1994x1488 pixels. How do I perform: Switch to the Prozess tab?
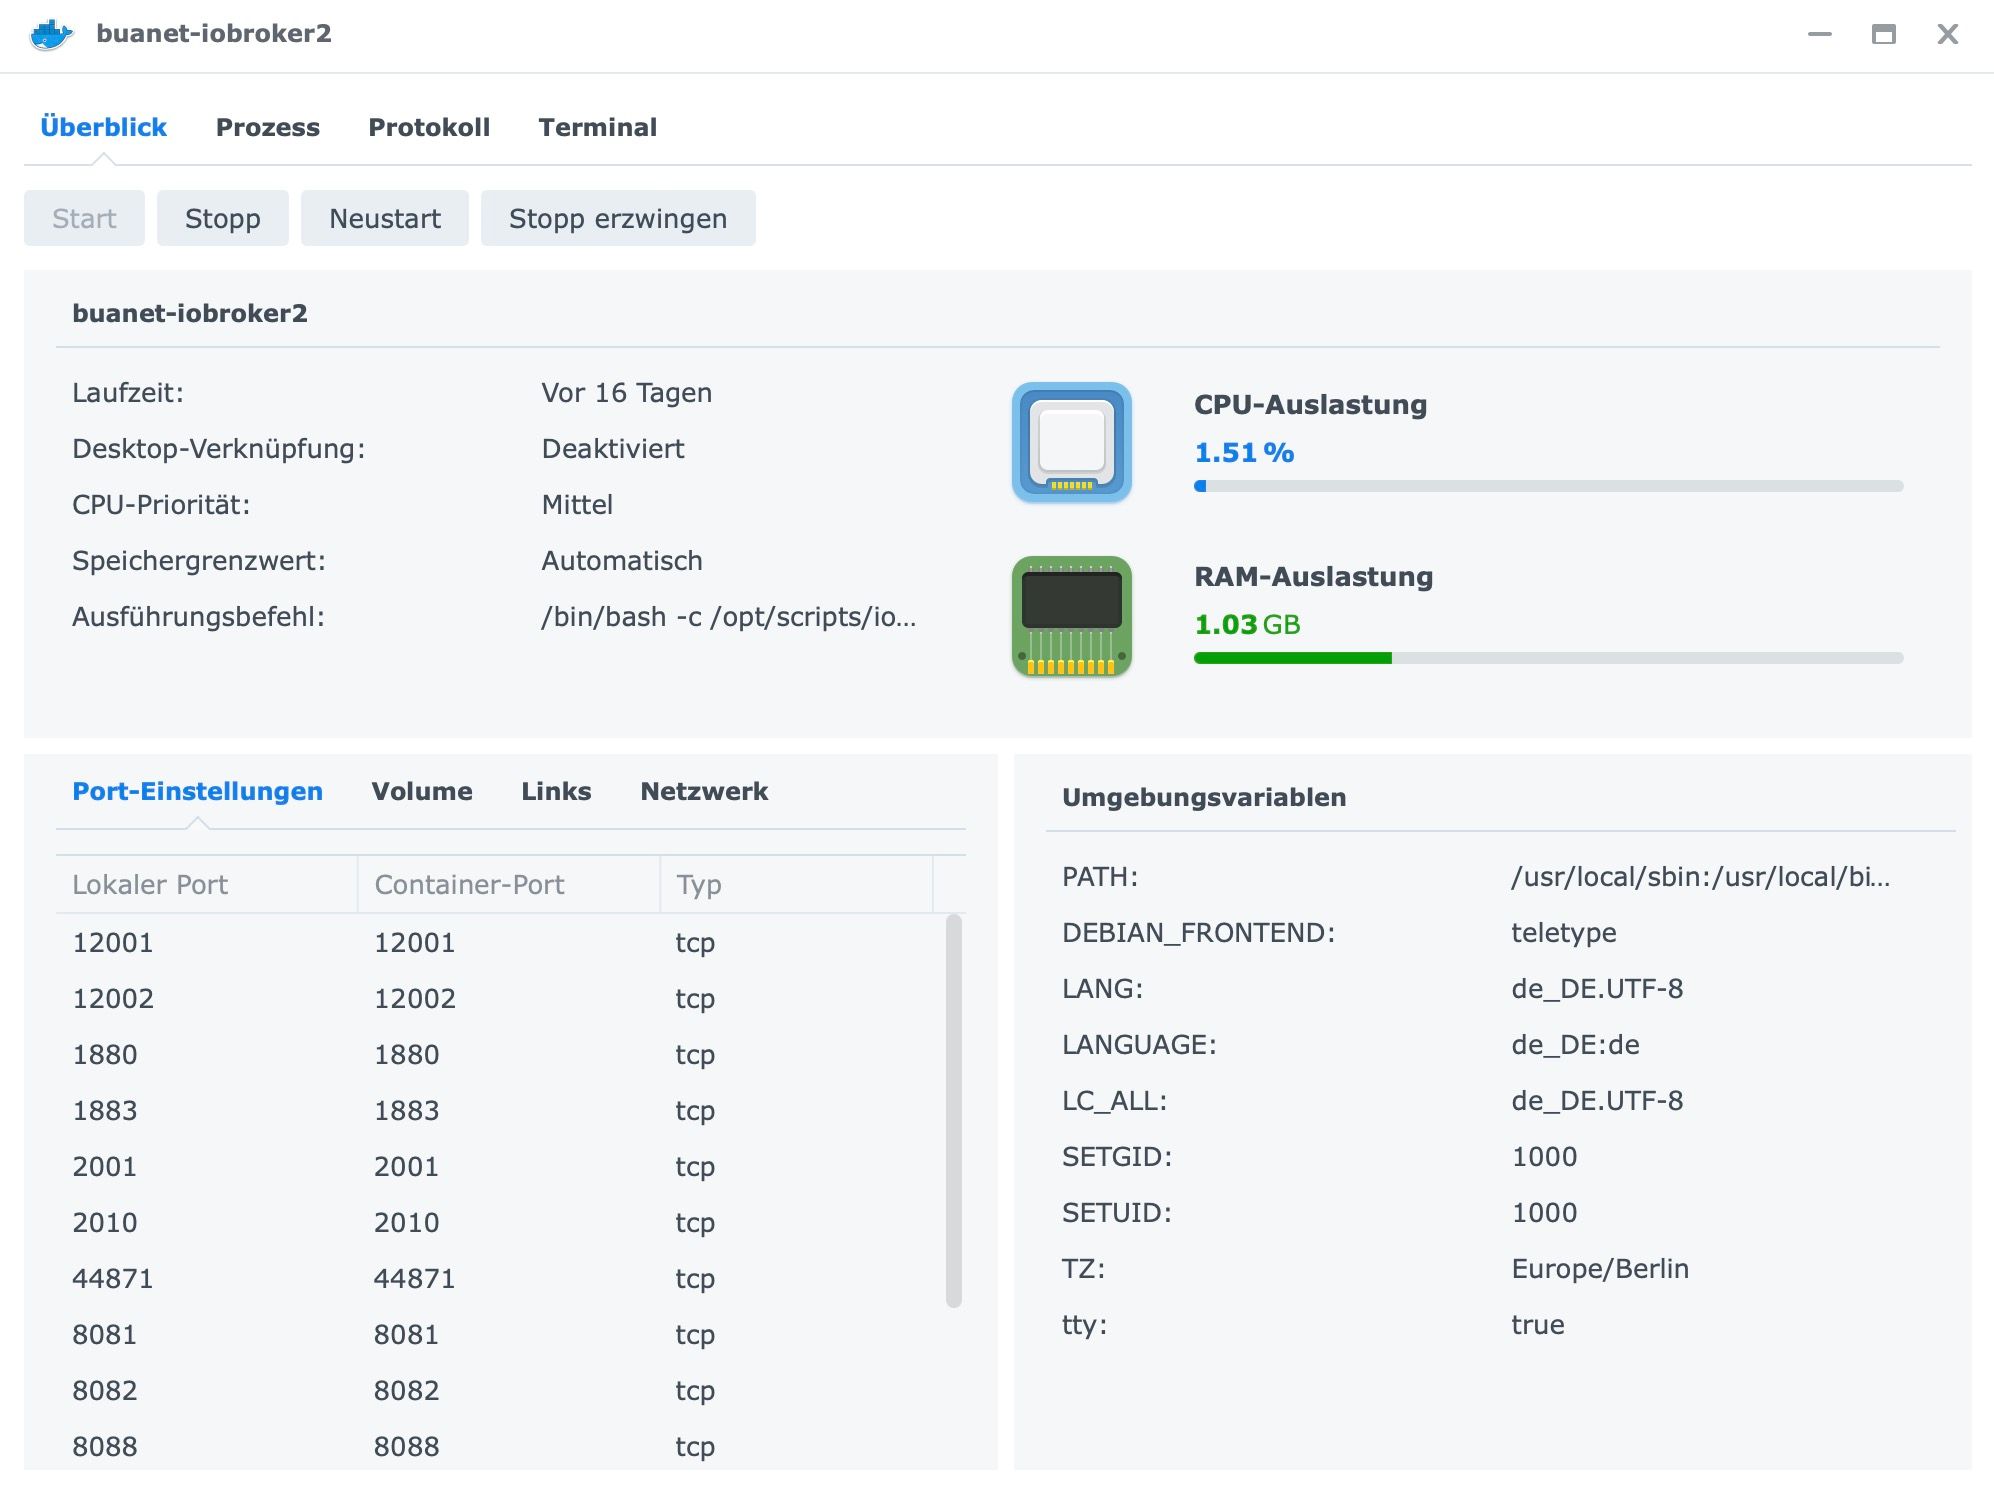267,127
